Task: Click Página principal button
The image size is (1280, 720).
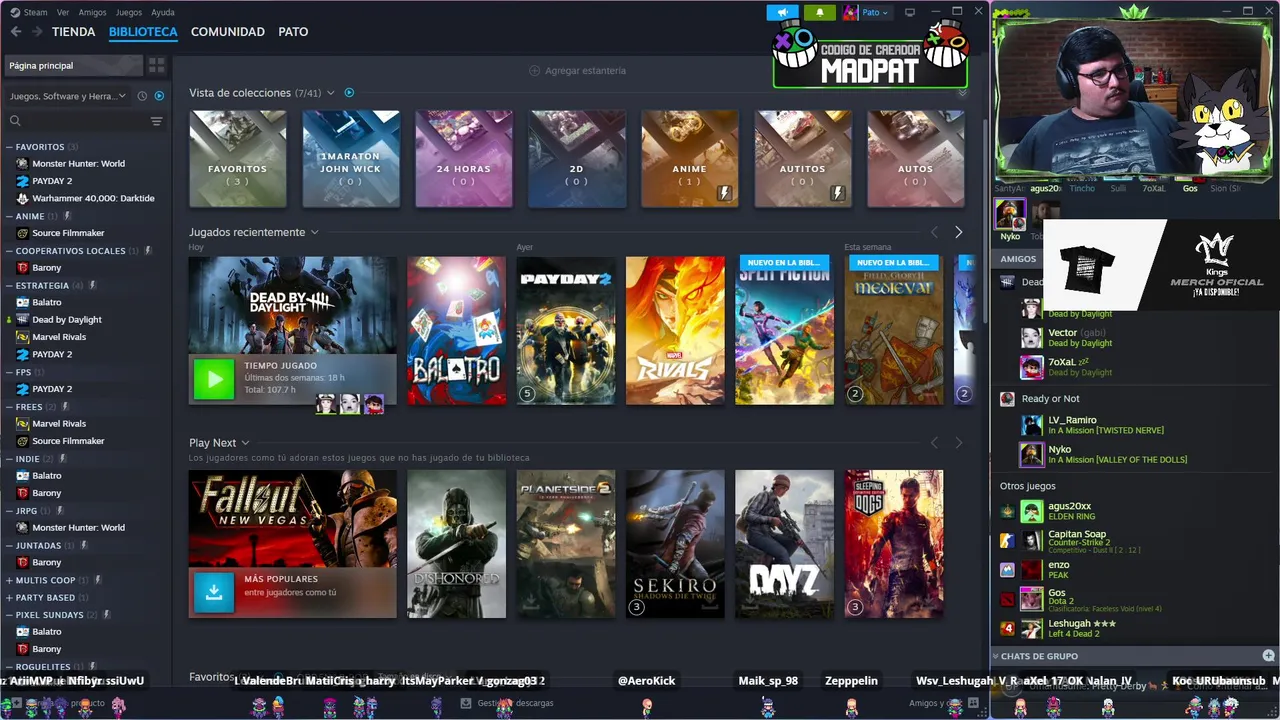Action: click(73, 65)
